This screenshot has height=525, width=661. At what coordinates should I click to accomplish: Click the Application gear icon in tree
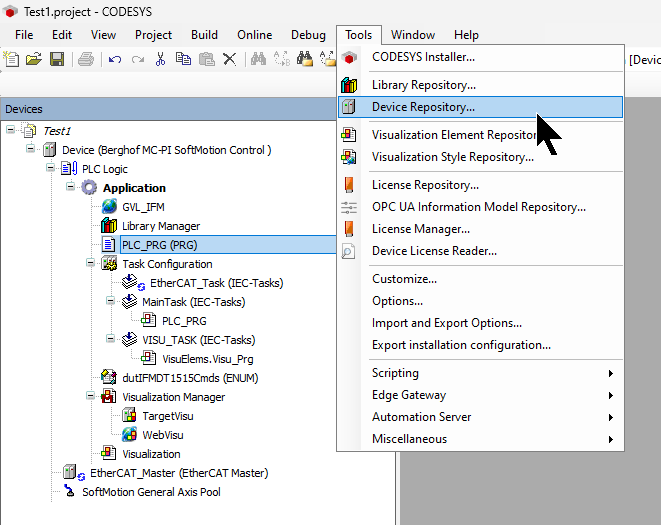pos(89,187)
